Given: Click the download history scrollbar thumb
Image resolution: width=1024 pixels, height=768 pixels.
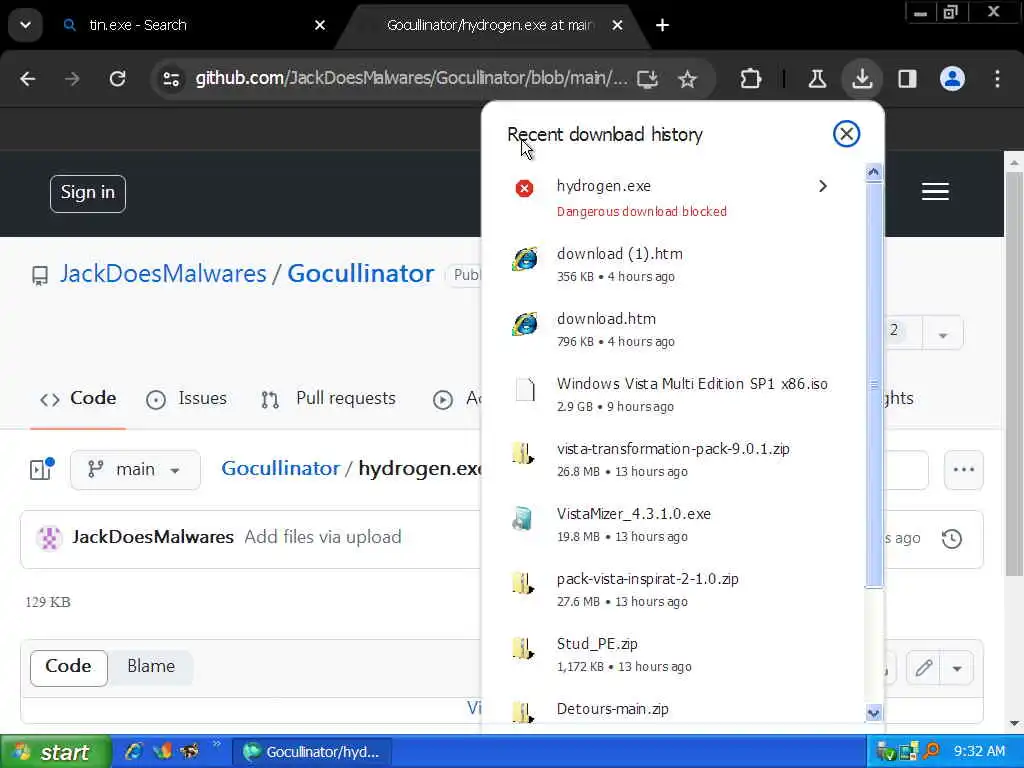Looking at the screenshot, I should tap(873, 385).
